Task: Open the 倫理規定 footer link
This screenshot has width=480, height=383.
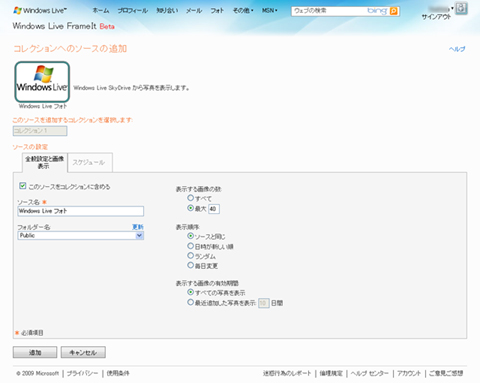Action: 331,373
